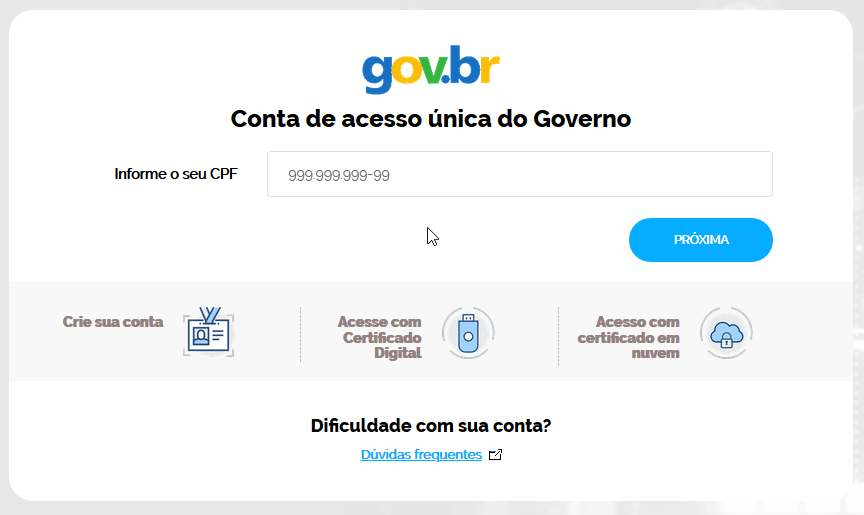Click the Conta de acesso única do Governo heading
Screen dimensions: 864x515
coord(431,118)
